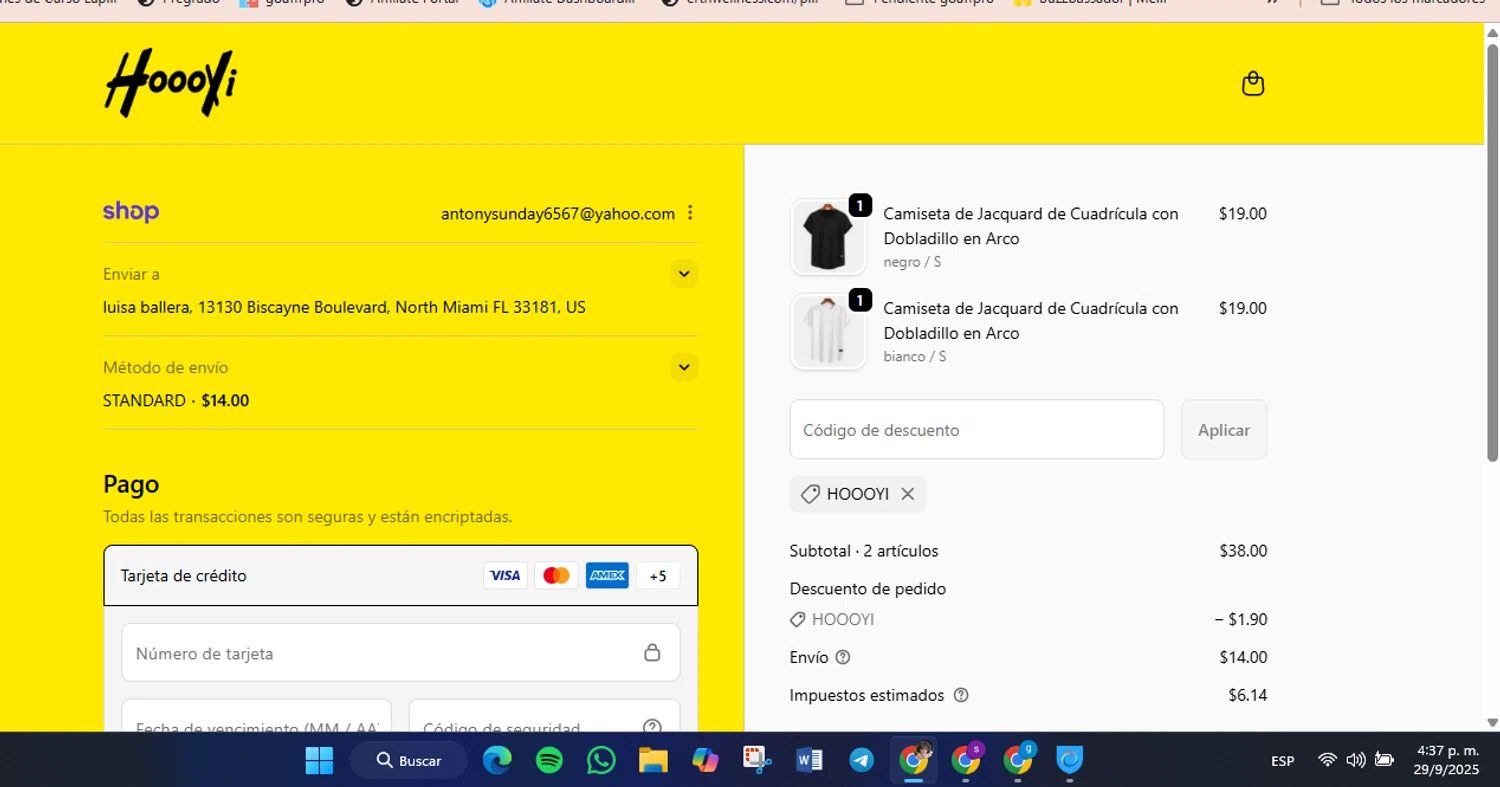Screen dimensions: 1500x787
Task: Open the 'Impuestos estimados' help icon
Action: pyautogui.click(x=961, y=695)
